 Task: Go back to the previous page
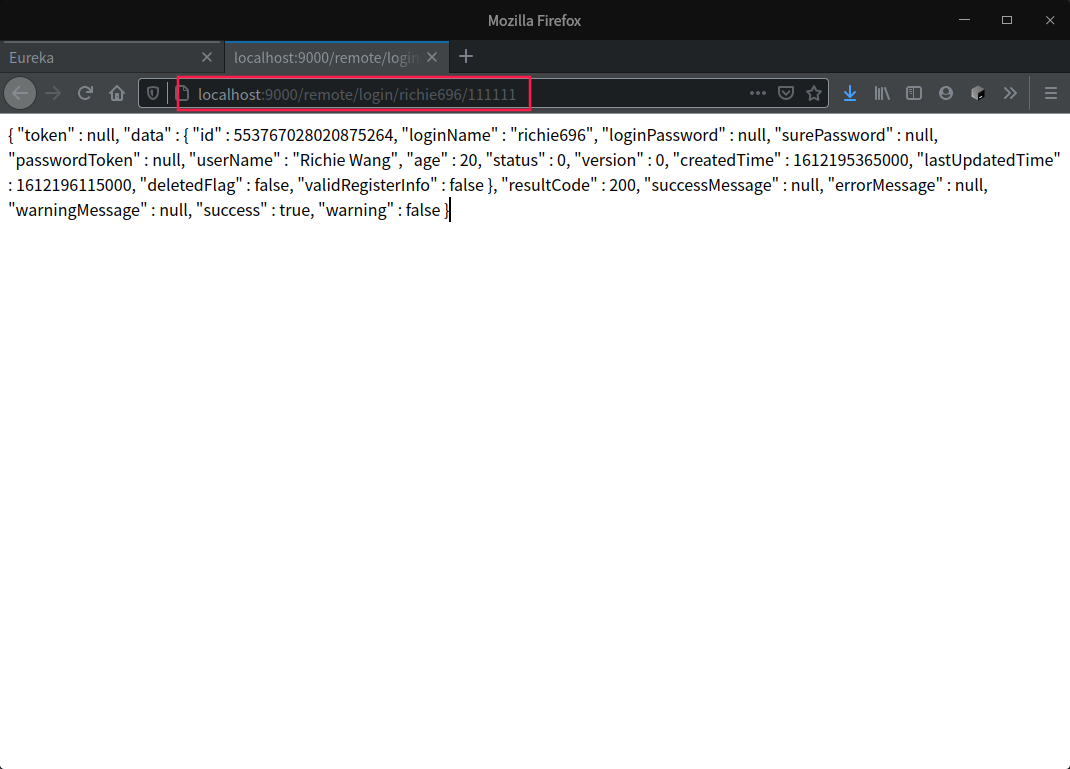coord(20,93)
